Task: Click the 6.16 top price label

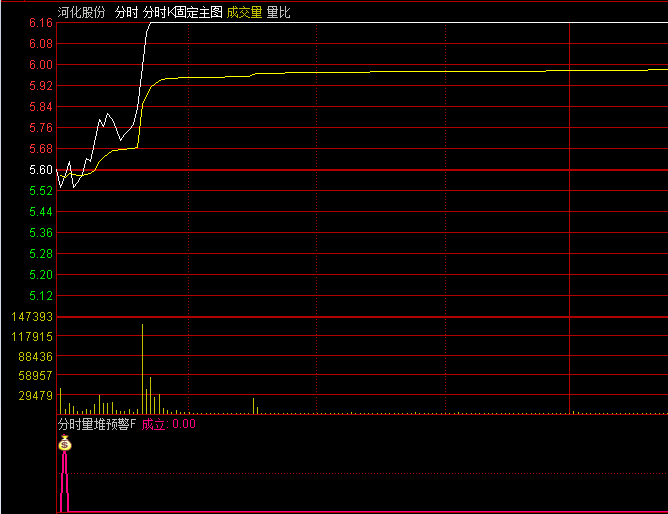Action: tap(41, 23)
